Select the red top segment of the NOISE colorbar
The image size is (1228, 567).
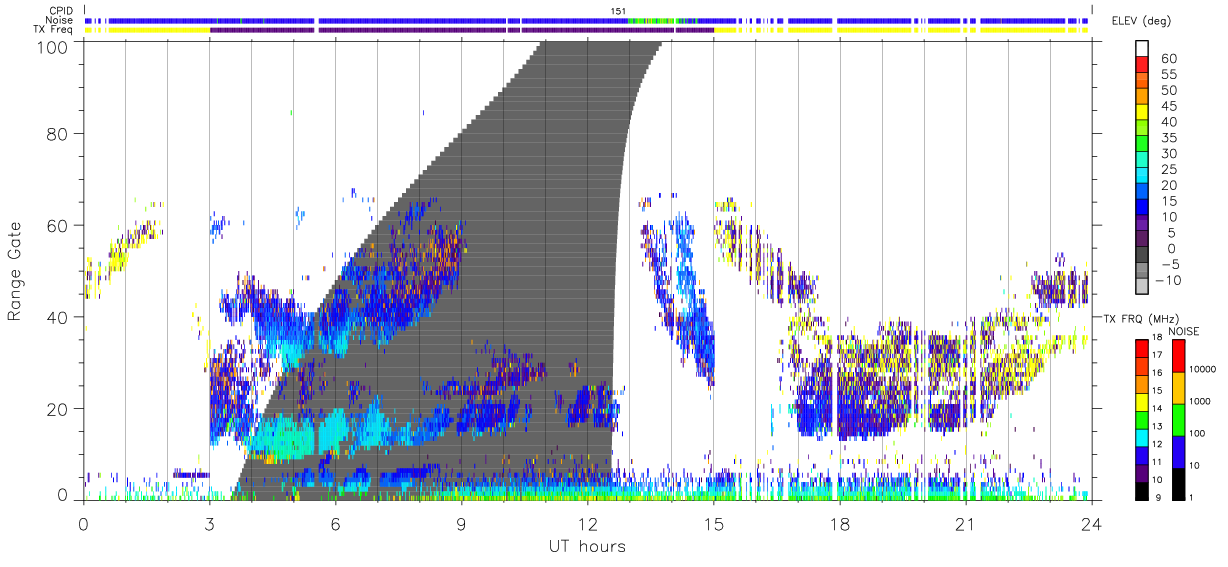1179,356
